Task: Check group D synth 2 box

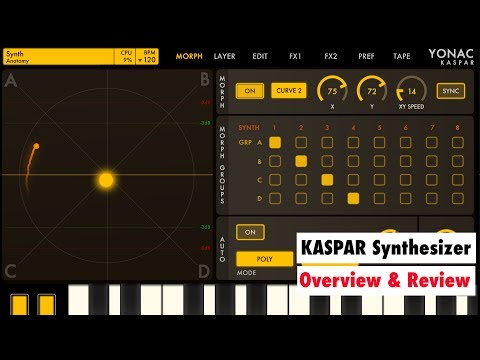Action: (301, 199)
